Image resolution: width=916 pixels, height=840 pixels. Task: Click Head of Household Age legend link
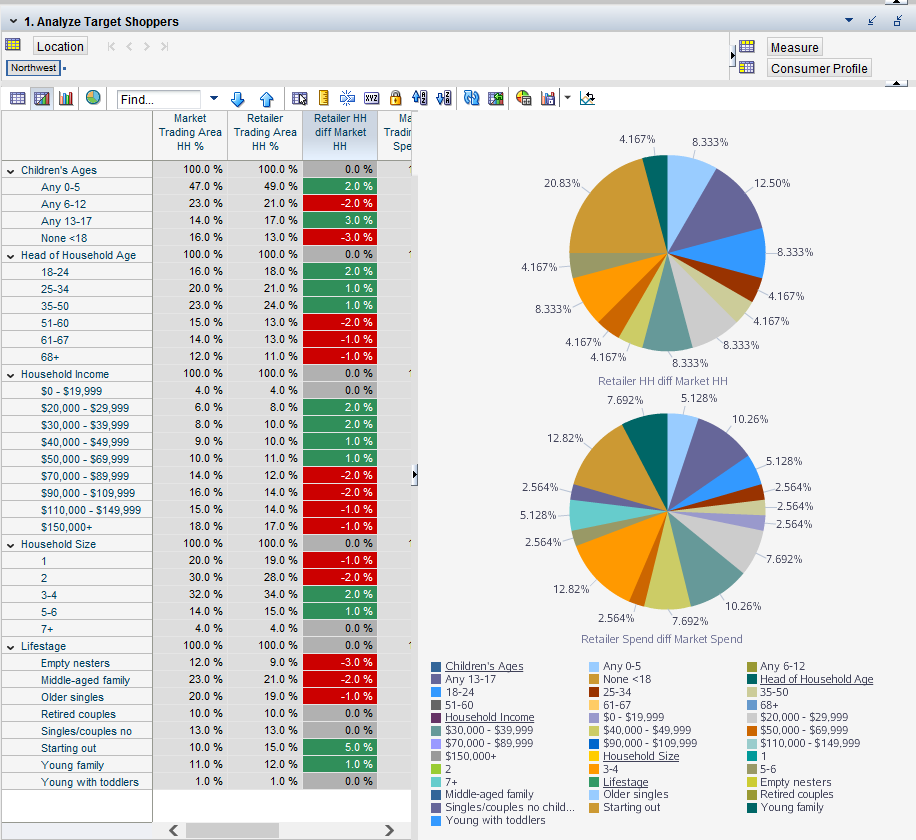[816, 679]
